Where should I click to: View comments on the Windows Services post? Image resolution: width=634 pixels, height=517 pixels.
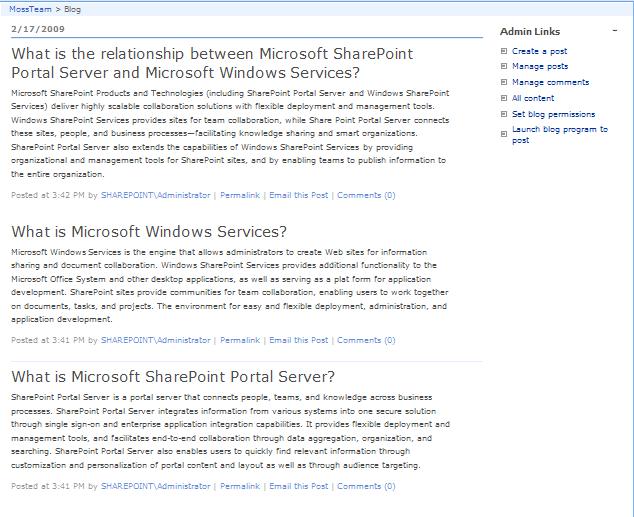pos(366,340)
